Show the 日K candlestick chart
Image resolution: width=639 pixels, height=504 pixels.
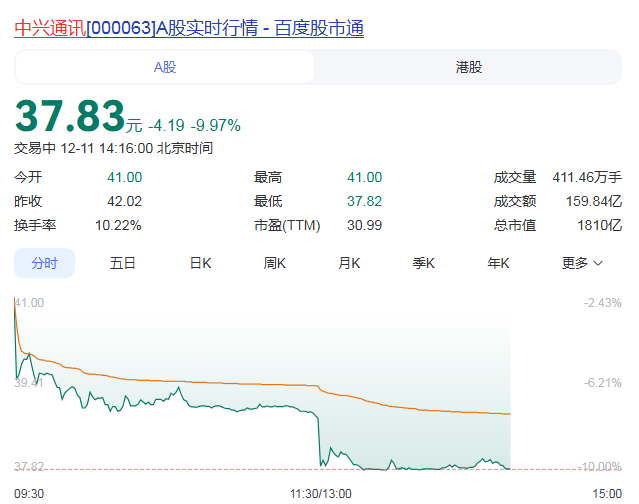coord(200,263)
